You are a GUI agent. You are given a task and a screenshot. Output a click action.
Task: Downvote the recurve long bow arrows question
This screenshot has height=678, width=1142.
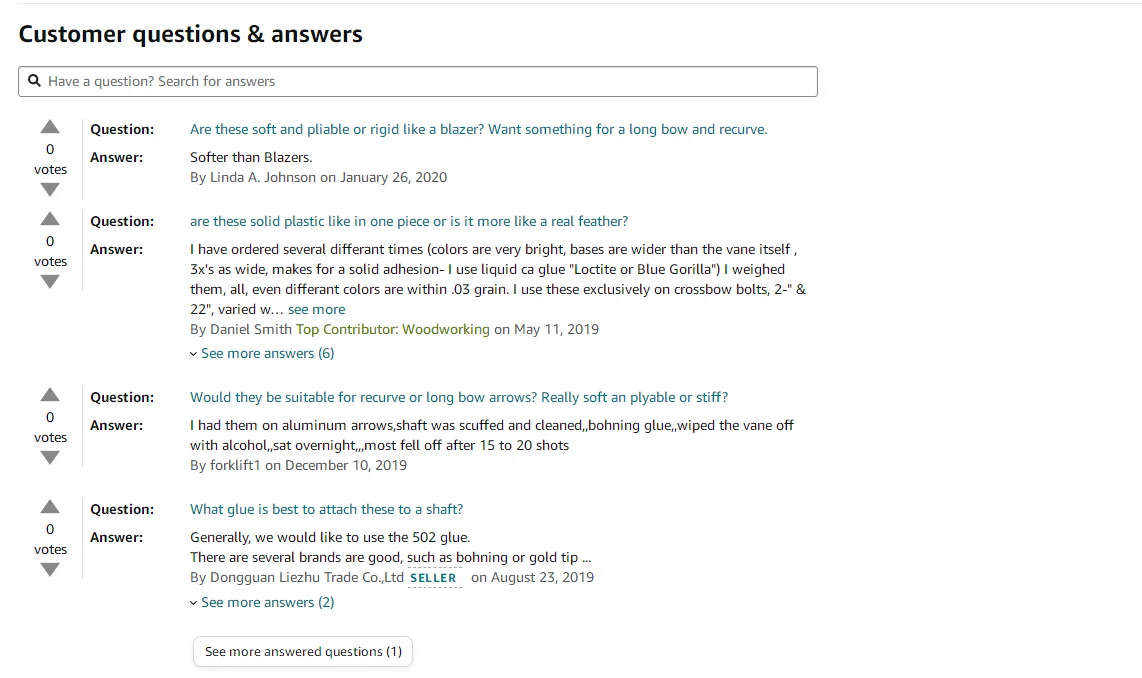[50, 458]
